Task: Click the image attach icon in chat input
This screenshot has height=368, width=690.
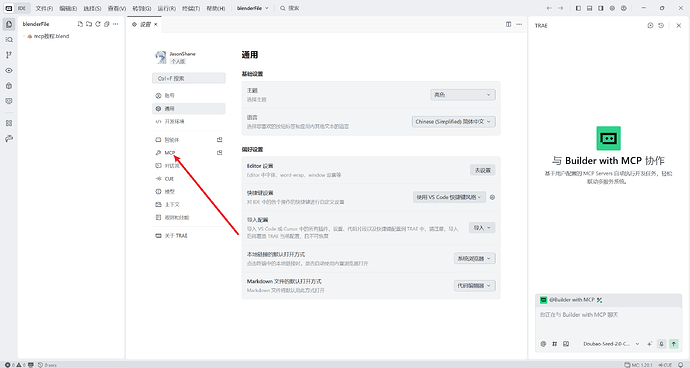Action: point(566,344)
